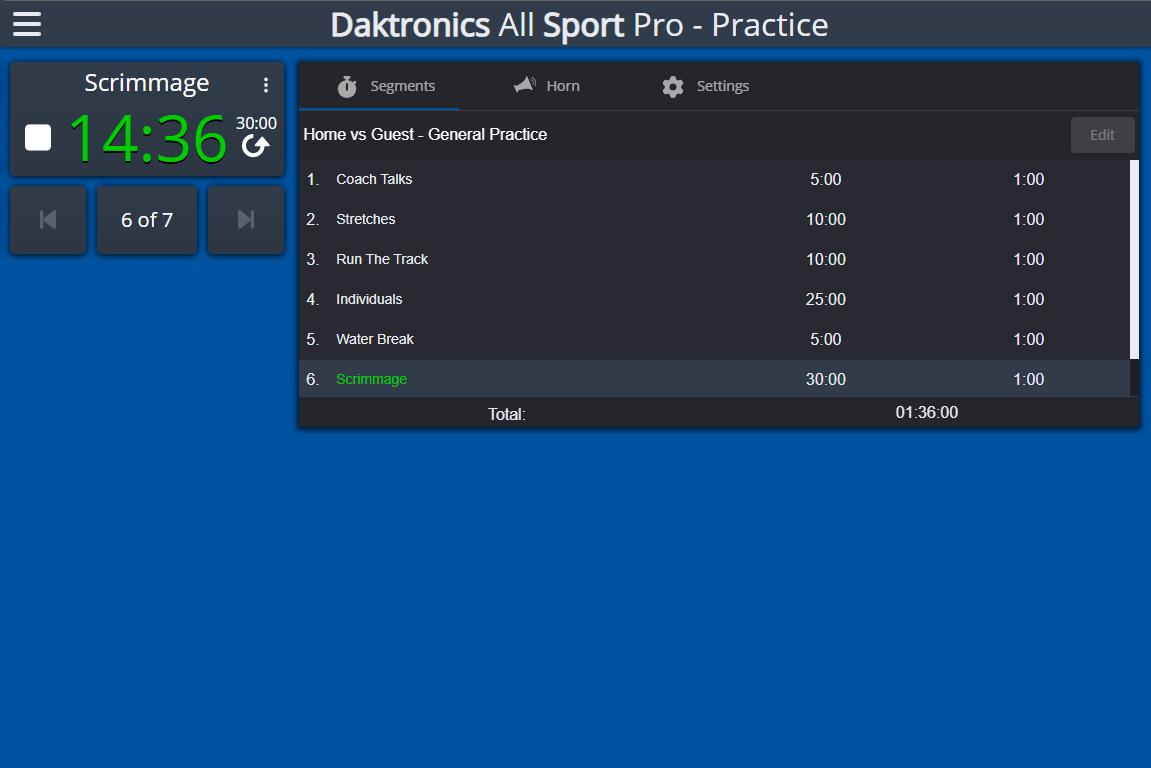Select the Run The Track segment
The height and width of the screenshot is (768, 1151).
pyautogui.click(x=600, y=259)
